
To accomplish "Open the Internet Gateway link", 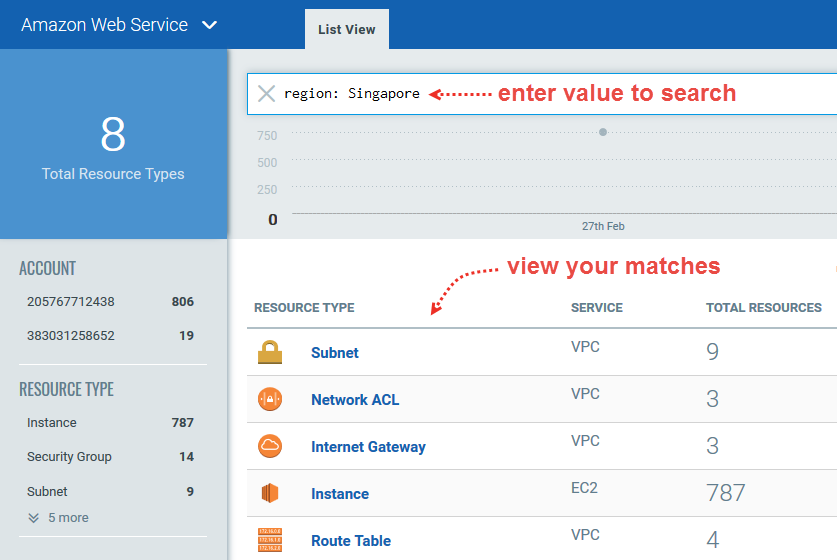I will point(368,447).
